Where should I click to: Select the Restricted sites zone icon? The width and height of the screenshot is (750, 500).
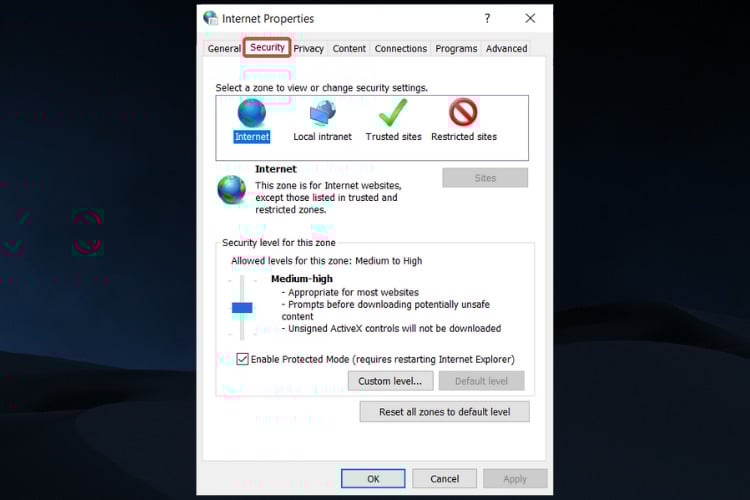coord(463,113)
